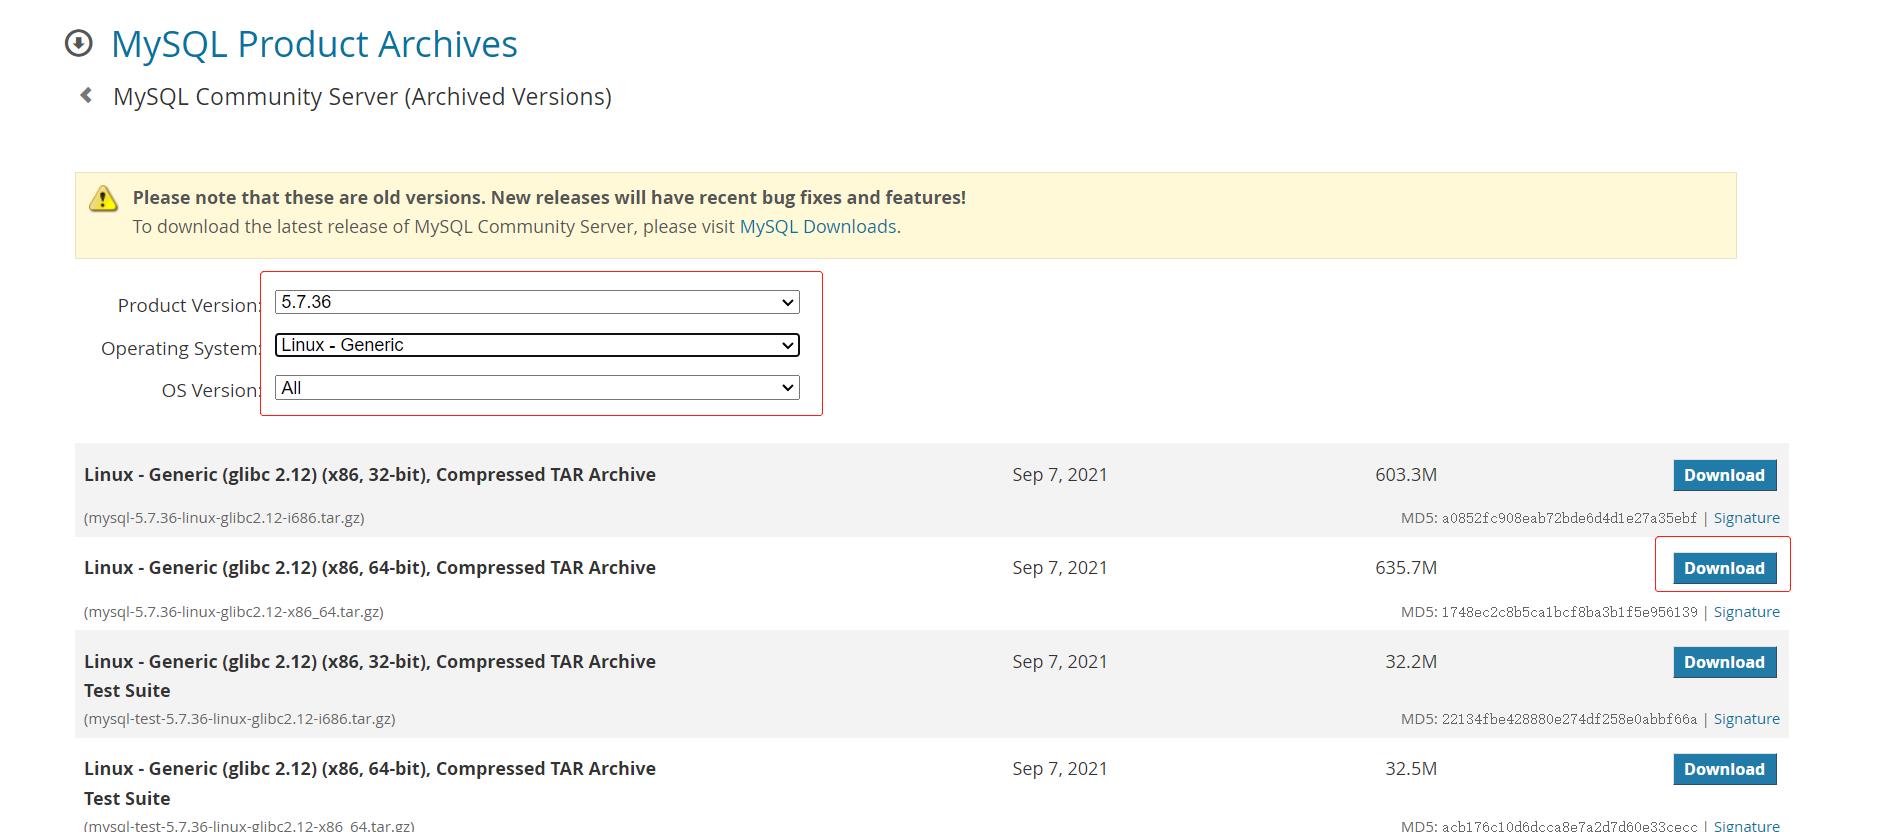
Task: Open the Operating System Linux - Generic dropdown
Action: click(x=537, y=345)
